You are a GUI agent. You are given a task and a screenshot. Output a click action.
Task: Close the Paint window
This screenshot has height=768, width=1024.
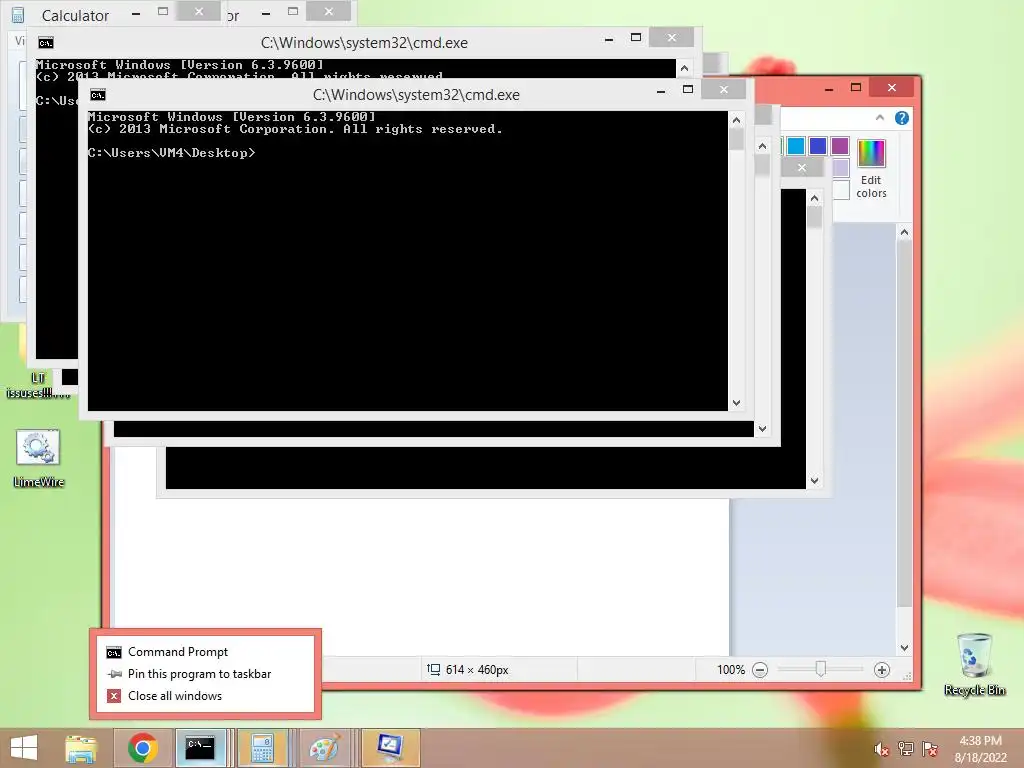(x=892, y=87)
